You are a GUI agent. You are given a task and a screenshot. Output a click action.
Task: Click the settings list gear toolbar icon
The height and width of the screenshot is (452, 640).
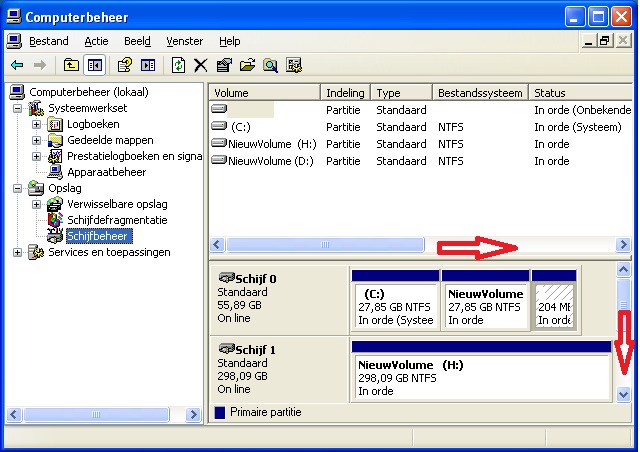pos(294,65)
